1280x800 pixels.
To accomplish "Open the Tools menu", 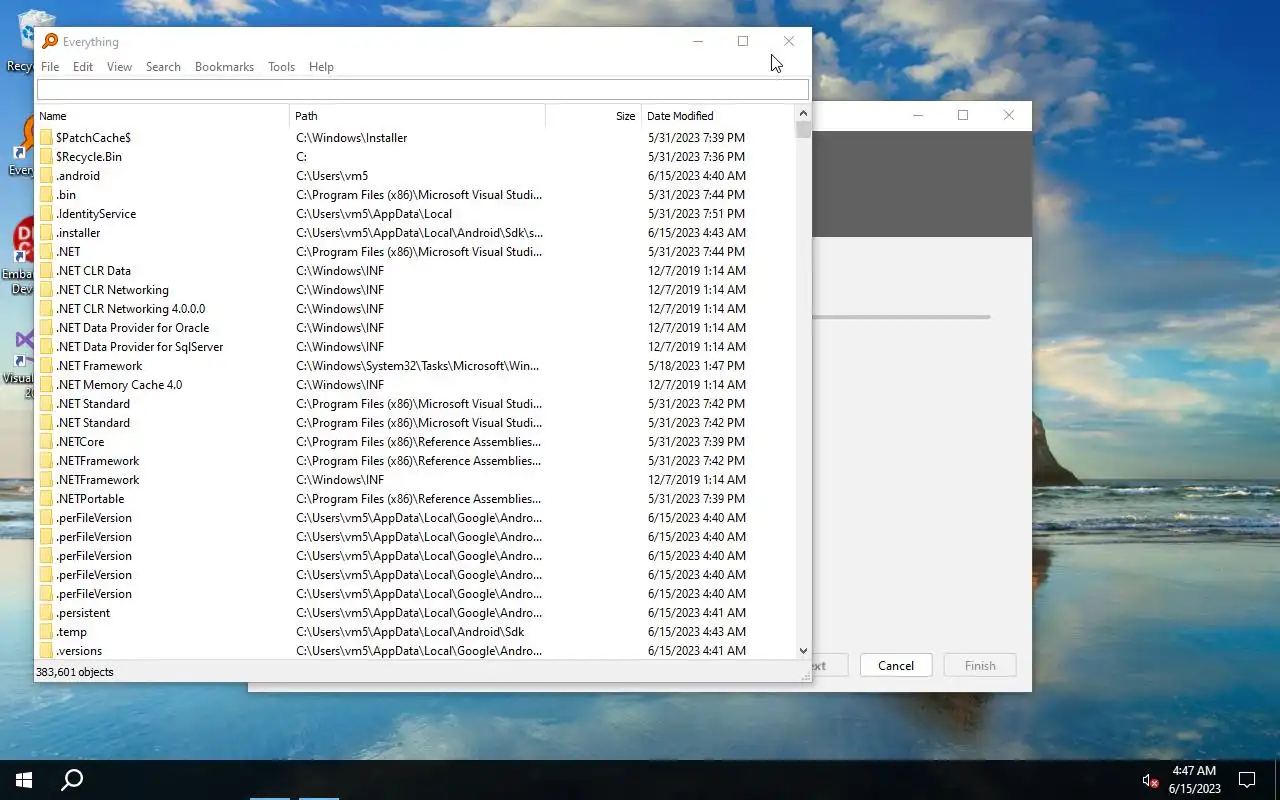I will (281, 67).
